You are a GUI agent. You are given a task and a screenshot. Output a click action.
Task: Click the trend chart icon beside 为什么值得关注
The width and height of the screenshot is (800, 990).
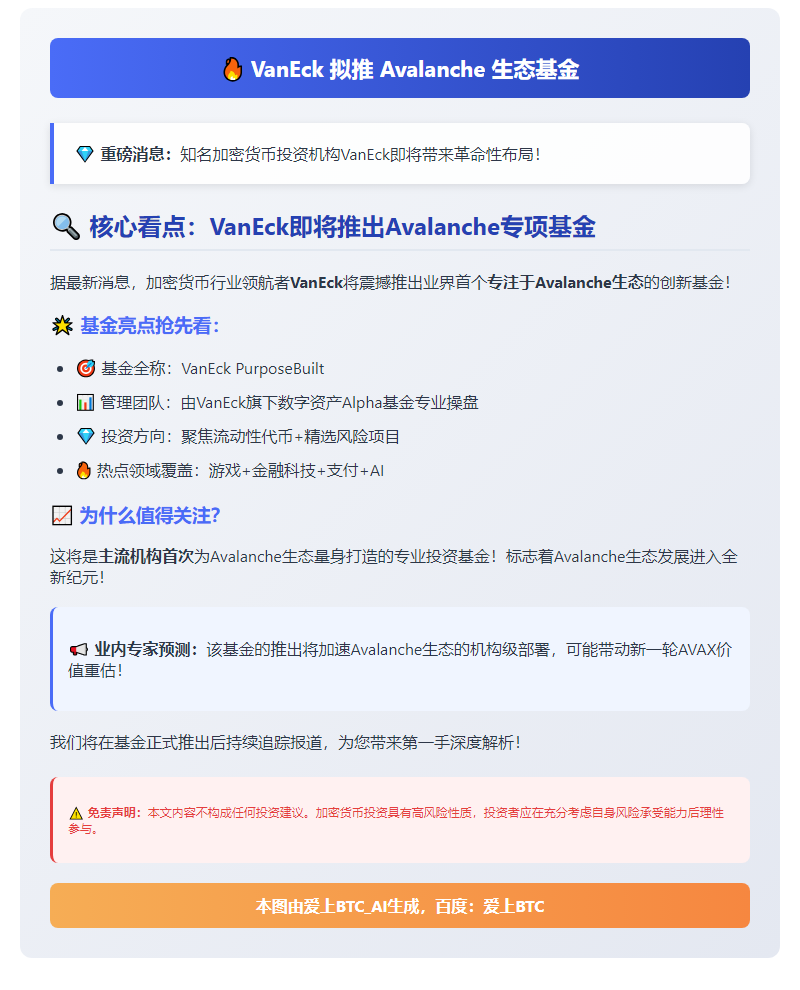pyautogui.click(x=62, y=516)
